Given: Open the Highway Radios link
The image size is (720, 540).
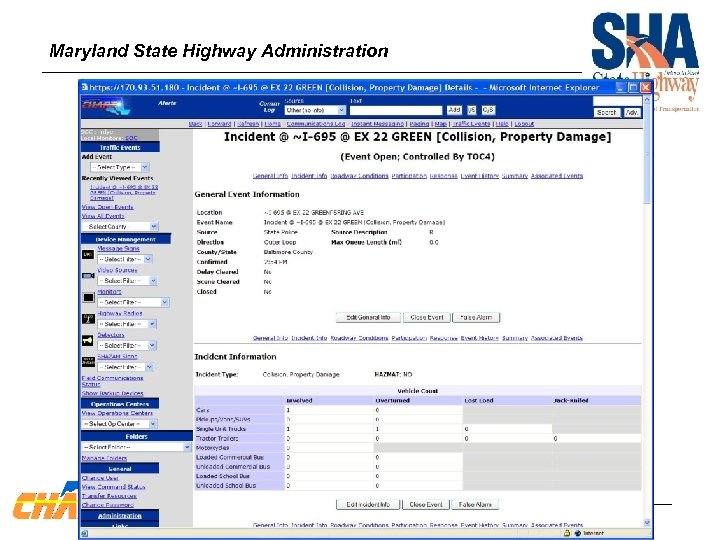Looking at the screenshot, I should click(120, 313).
